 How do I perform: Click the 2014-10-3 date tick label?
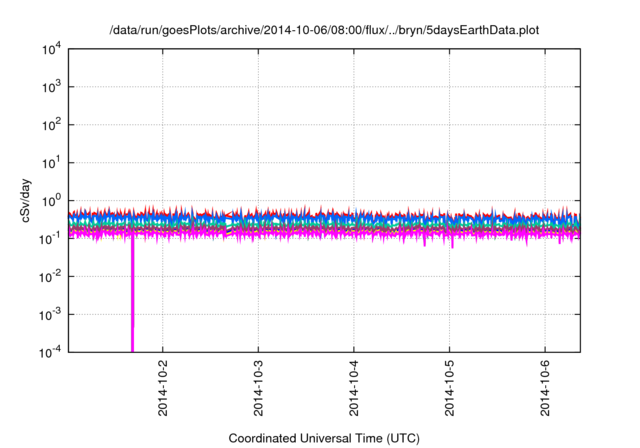coord(258,388)
